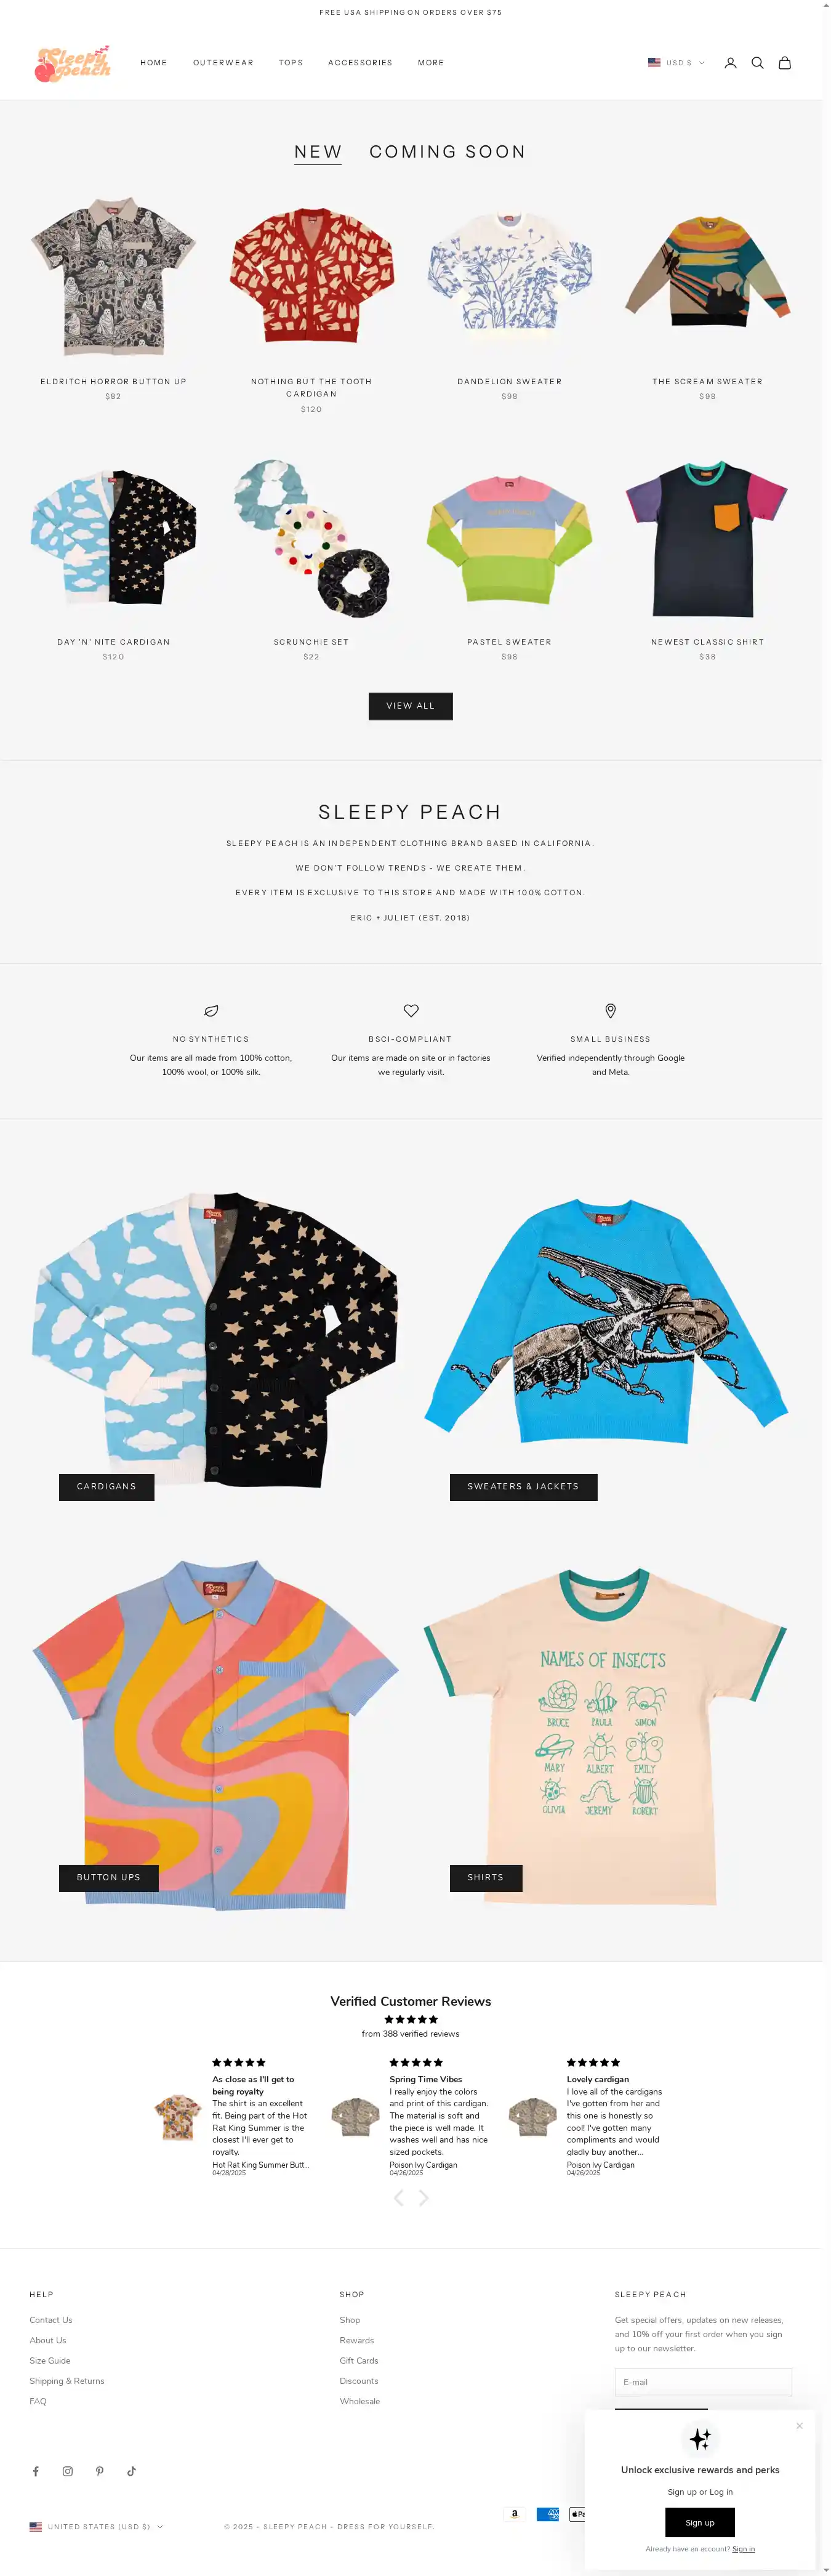Open the MORE navigation menu
Viewport: 831px width, 2576px height.
coord(431,63)
